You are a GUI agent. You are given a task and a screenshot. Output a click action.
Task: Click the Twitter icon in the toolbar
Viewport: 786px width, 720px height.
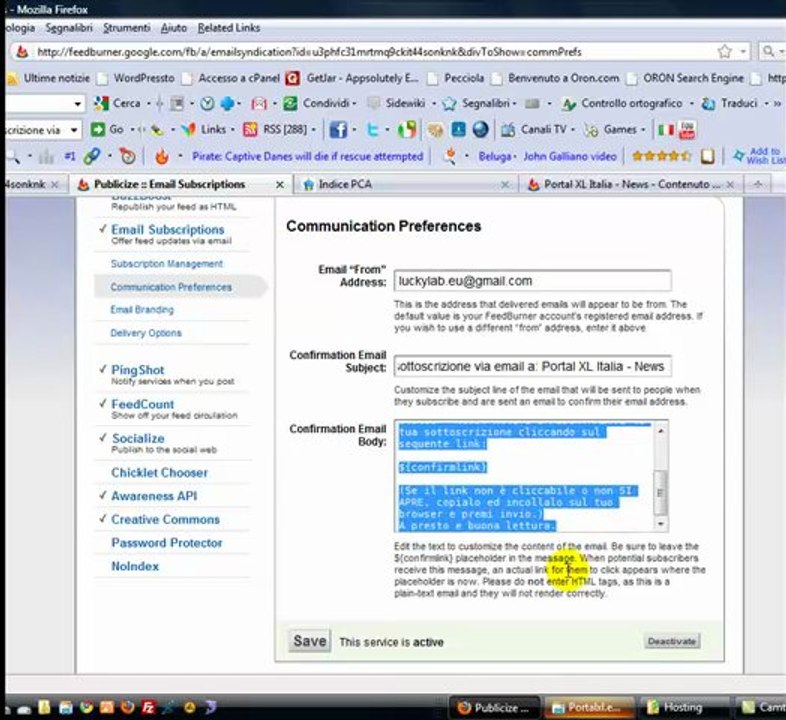(372, 130)
